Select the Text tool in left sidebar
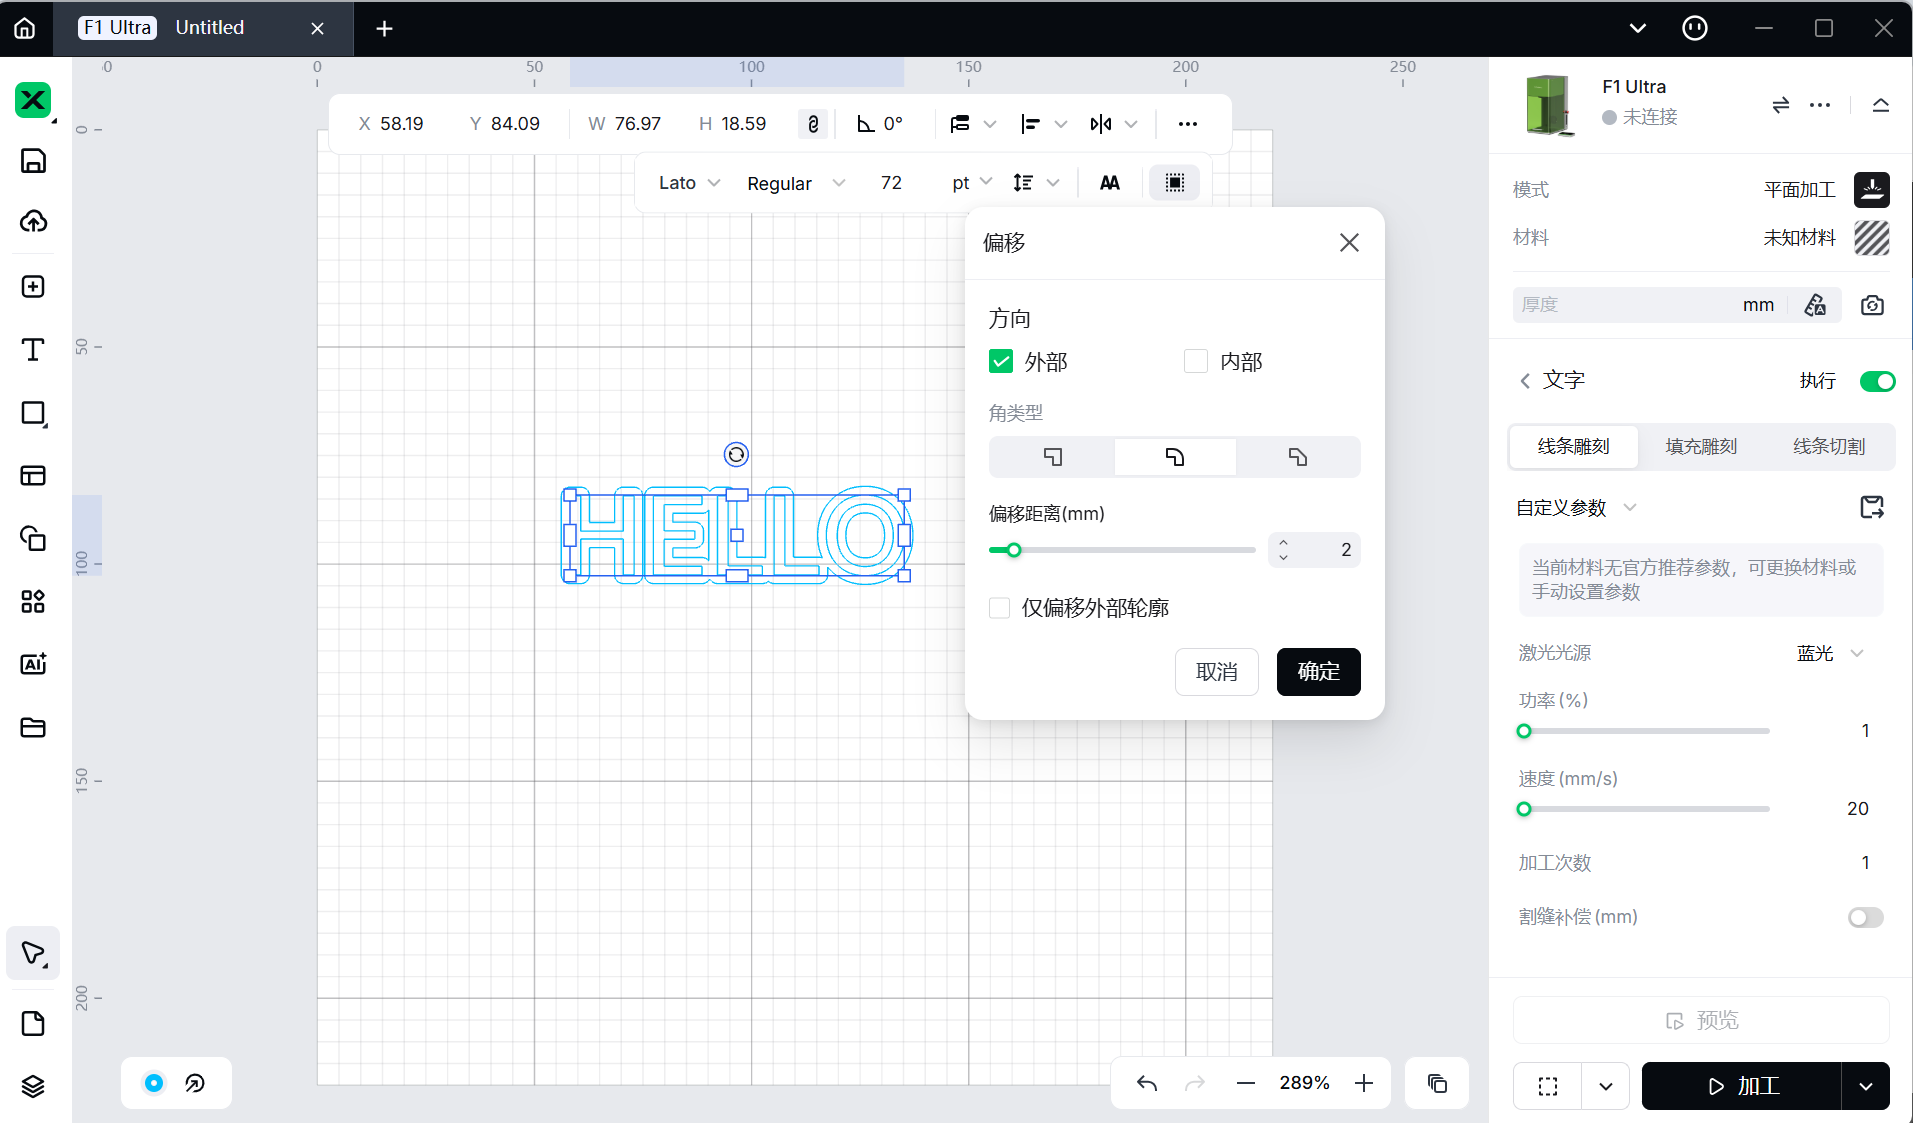This screenshot has height=1123, width=1913. [x=33, y=350]
